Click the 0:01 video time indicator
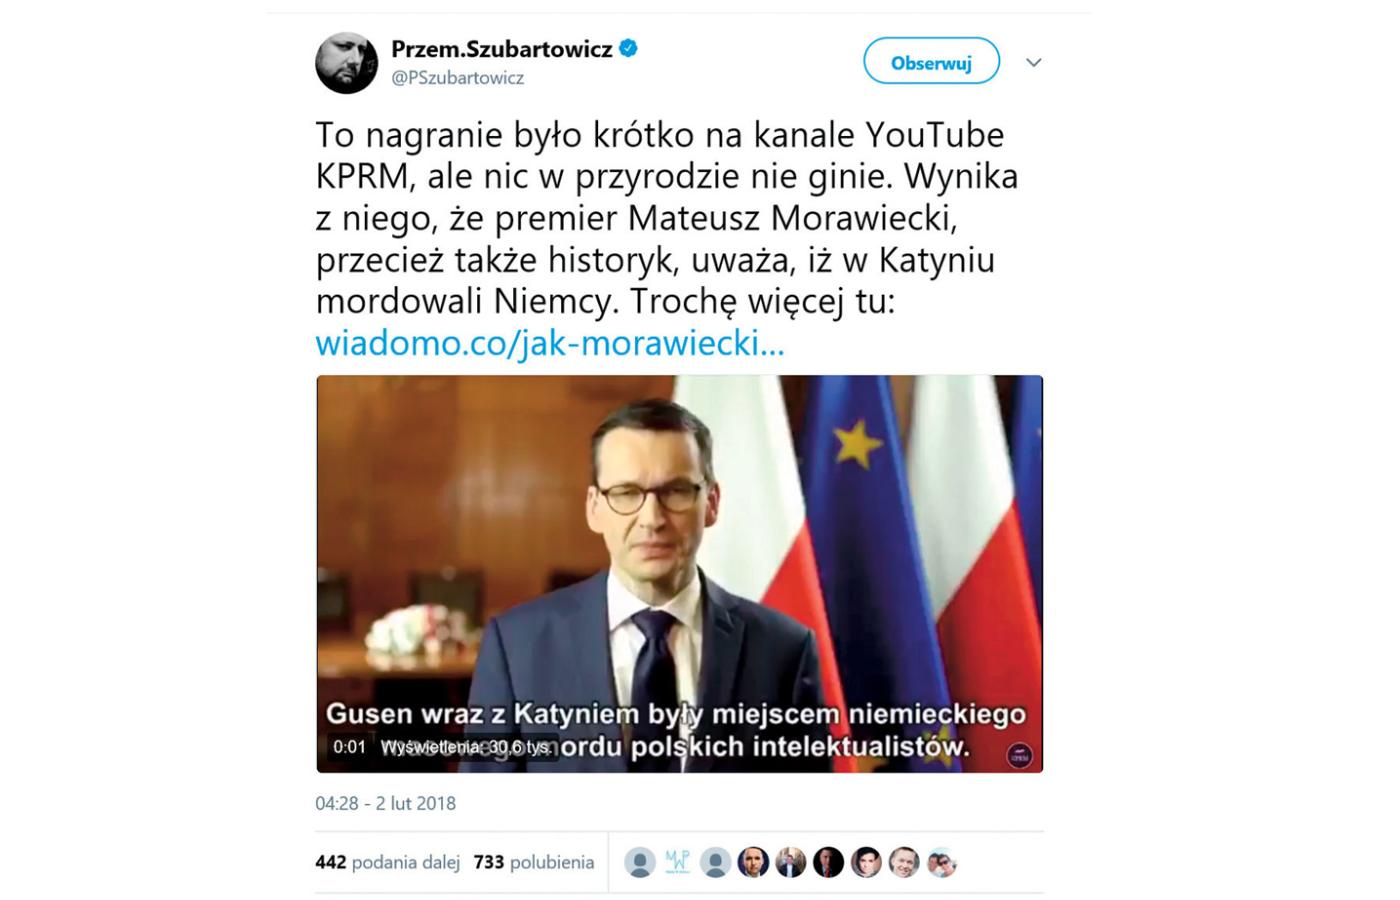 [349, 747]
